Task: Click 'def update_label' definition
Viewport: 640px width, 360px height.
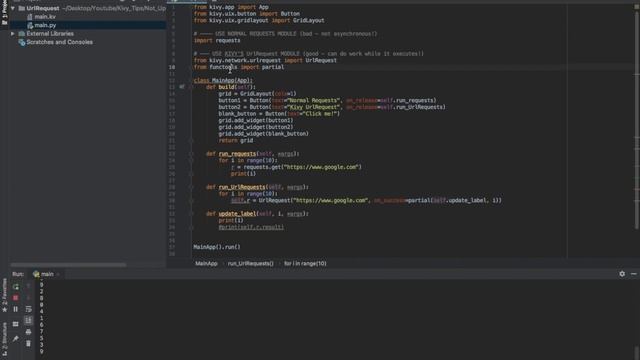Action: point(257,214)
